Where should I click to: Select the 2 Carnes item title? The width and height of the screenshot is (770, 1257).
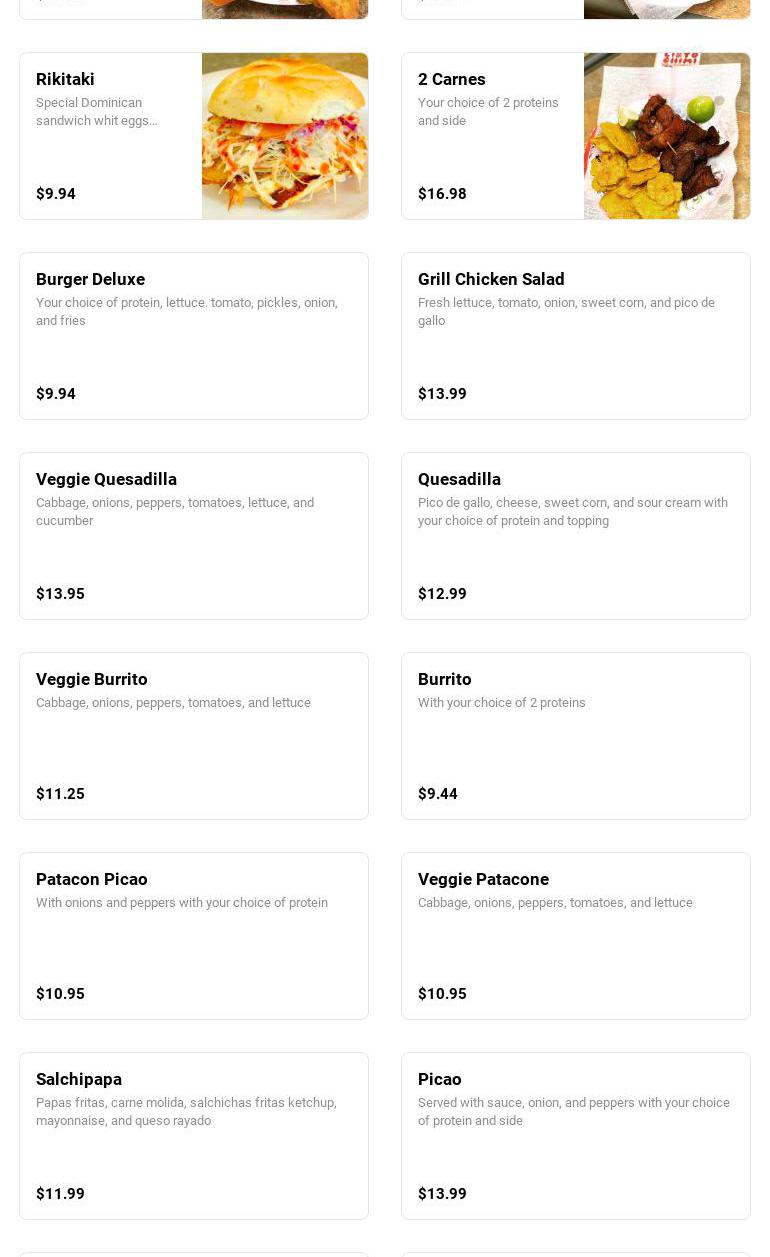coord(452,79)
